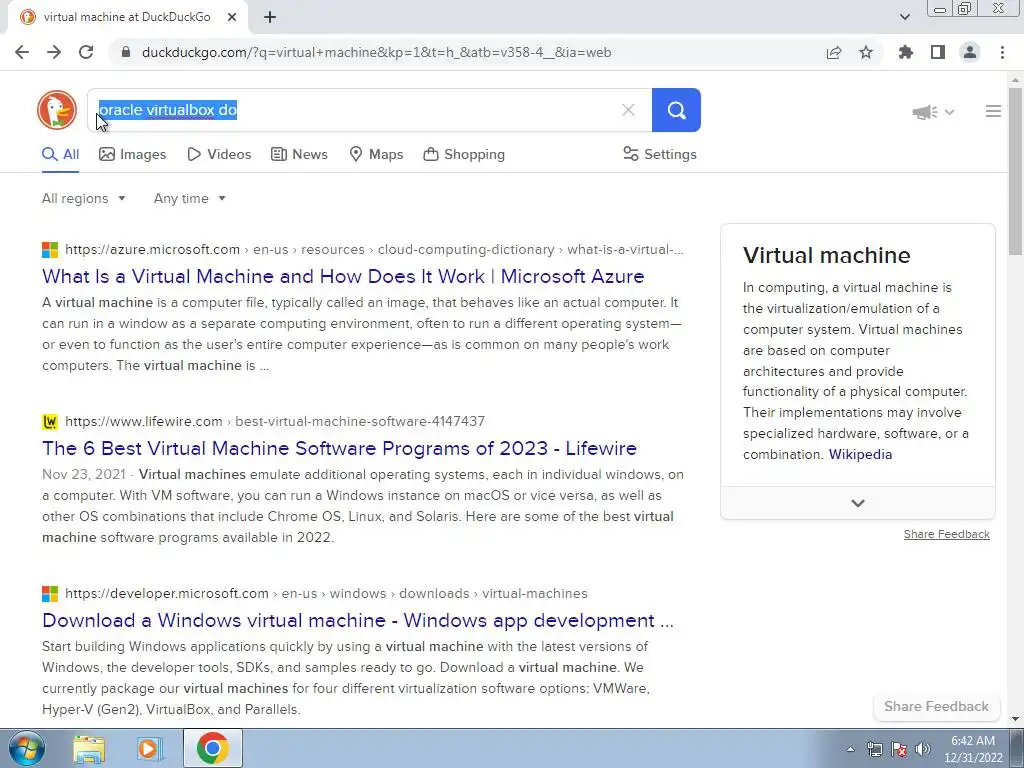The width and height of the screenshot is (1024, 768).
Task: Click the Chrome taskbar icon
Action: [212, 748]
